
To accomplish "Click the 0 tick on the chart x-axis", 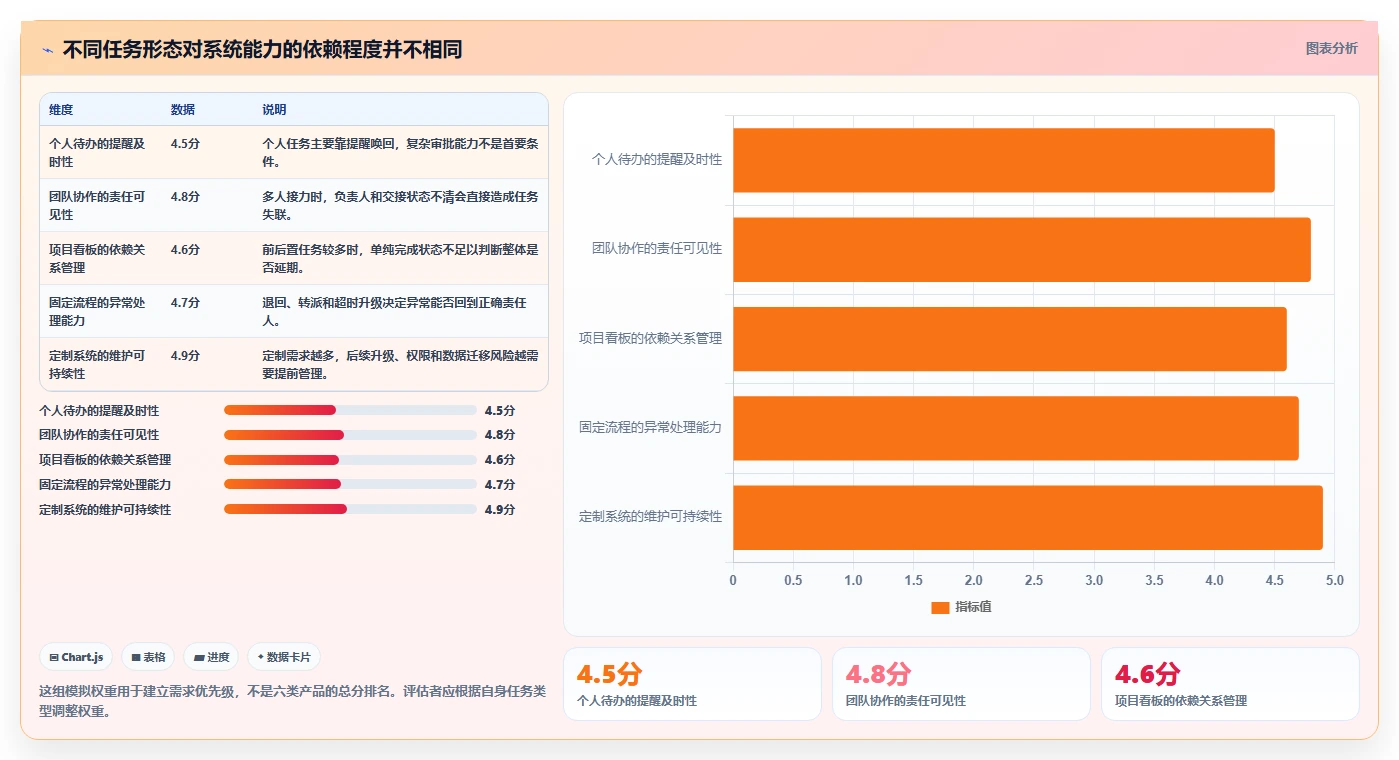I will click(733, 580).
